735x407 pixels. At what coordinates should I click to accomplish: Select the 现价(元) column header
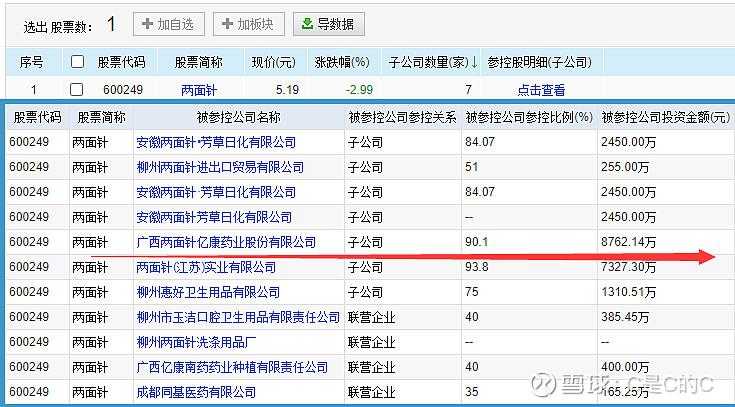pos(274,62)
